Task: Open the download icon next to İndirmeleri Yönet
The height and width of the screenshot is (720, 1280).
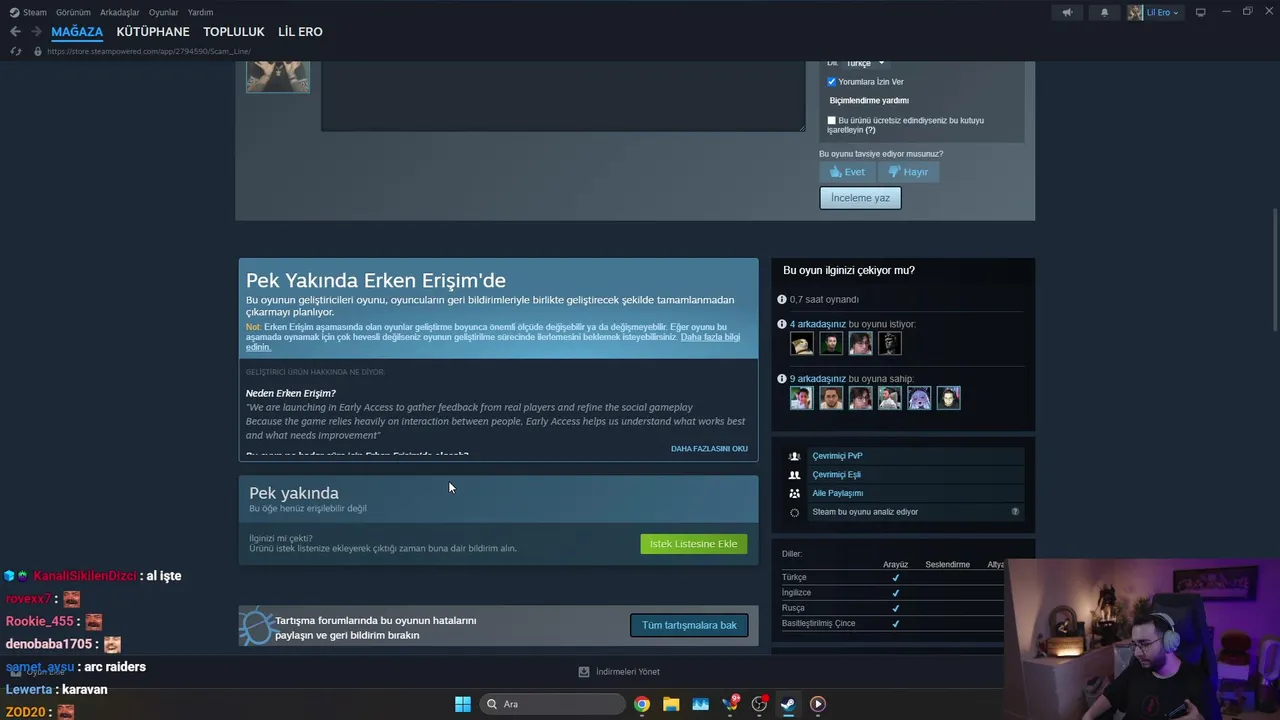Action: pyautogui.click(x=584, y=672)
